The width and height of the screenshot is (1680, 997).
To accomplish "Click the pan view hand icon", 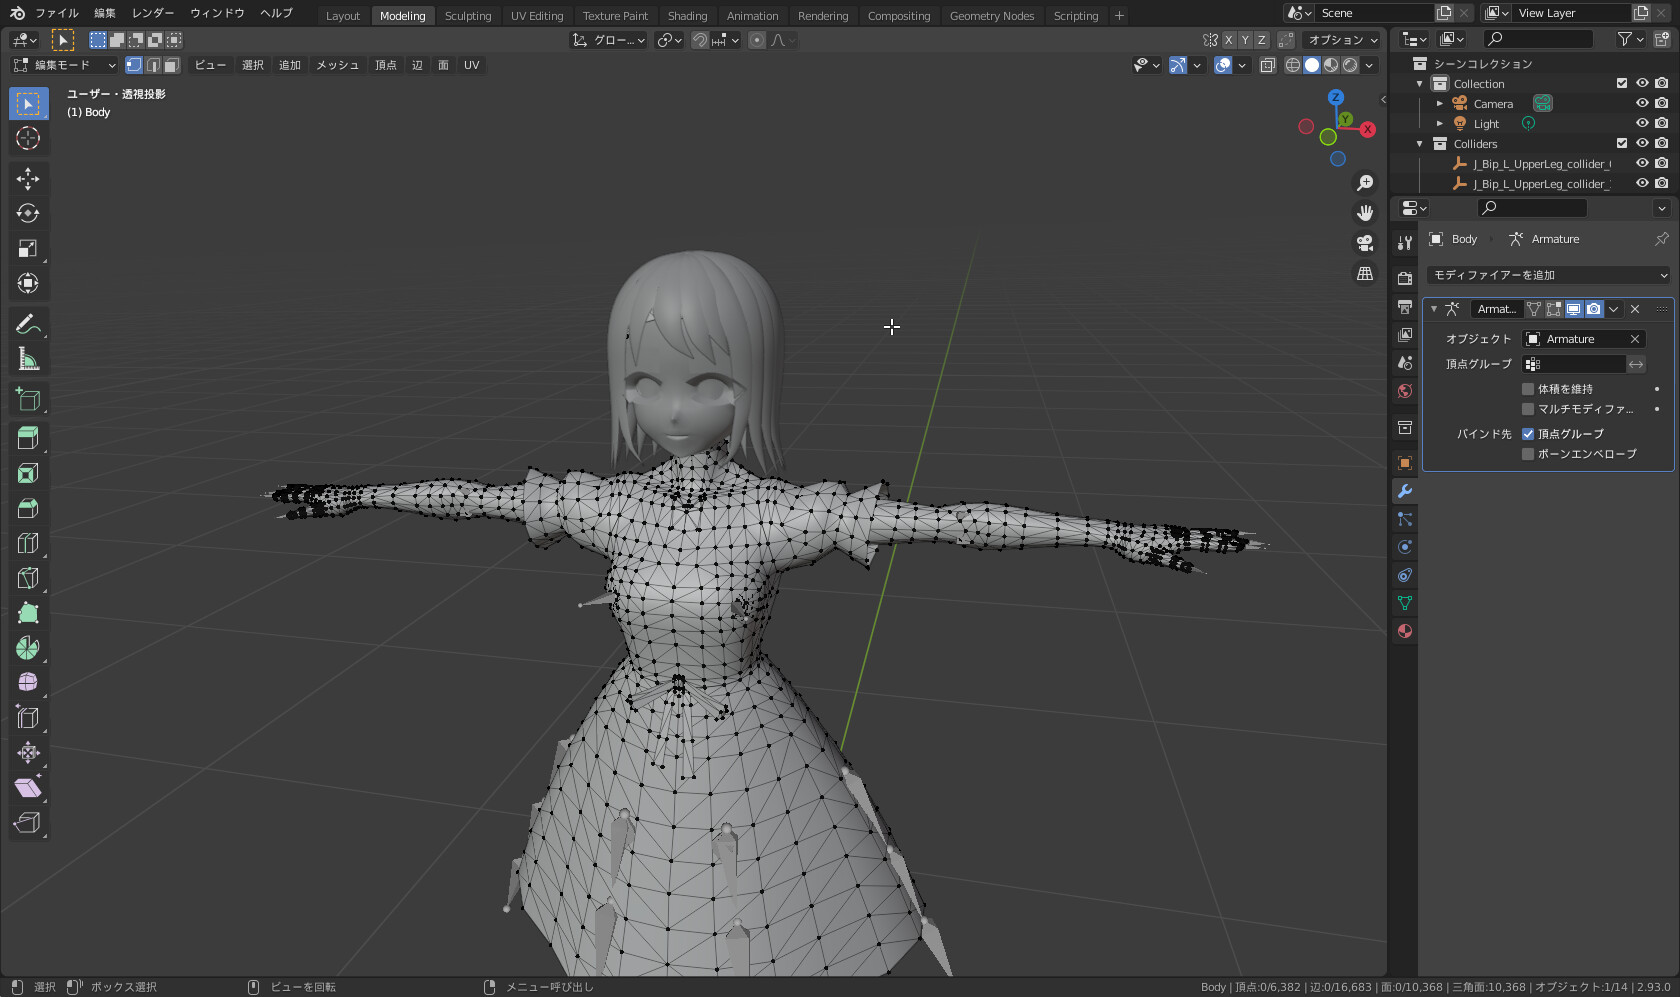I will [1365, 213].
